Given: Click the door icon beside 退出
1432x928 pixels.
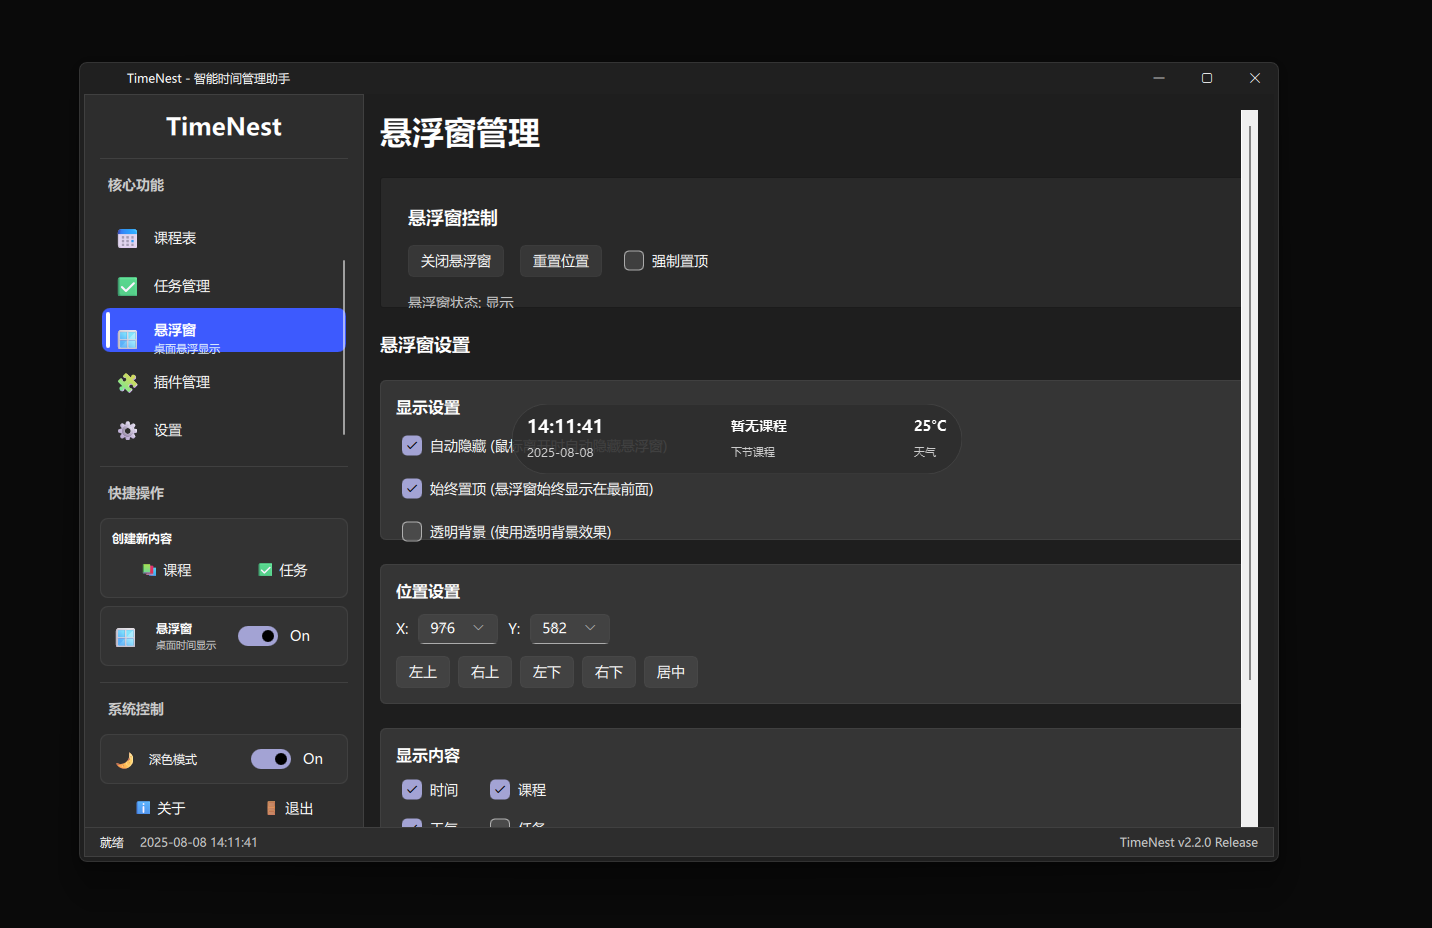Looking at the screenshot, I should [x=271, y=808].
